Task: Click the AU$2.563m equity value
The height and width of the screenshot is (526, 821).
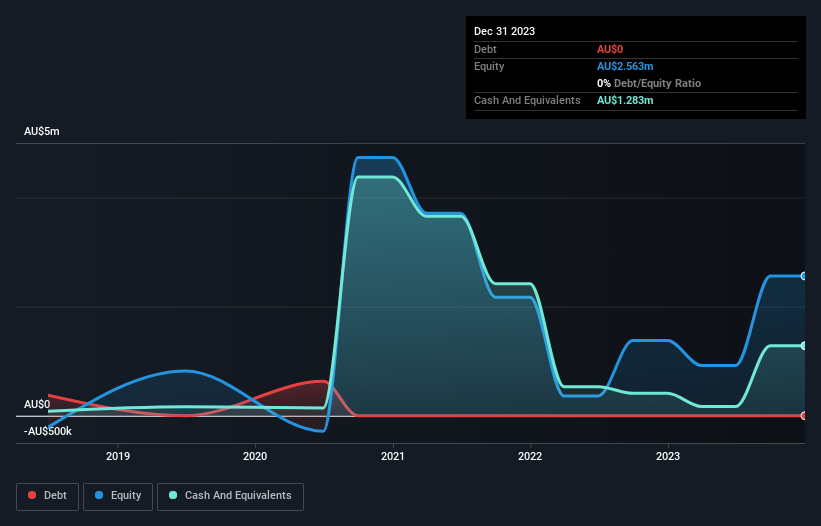Action: coord(625,66)
